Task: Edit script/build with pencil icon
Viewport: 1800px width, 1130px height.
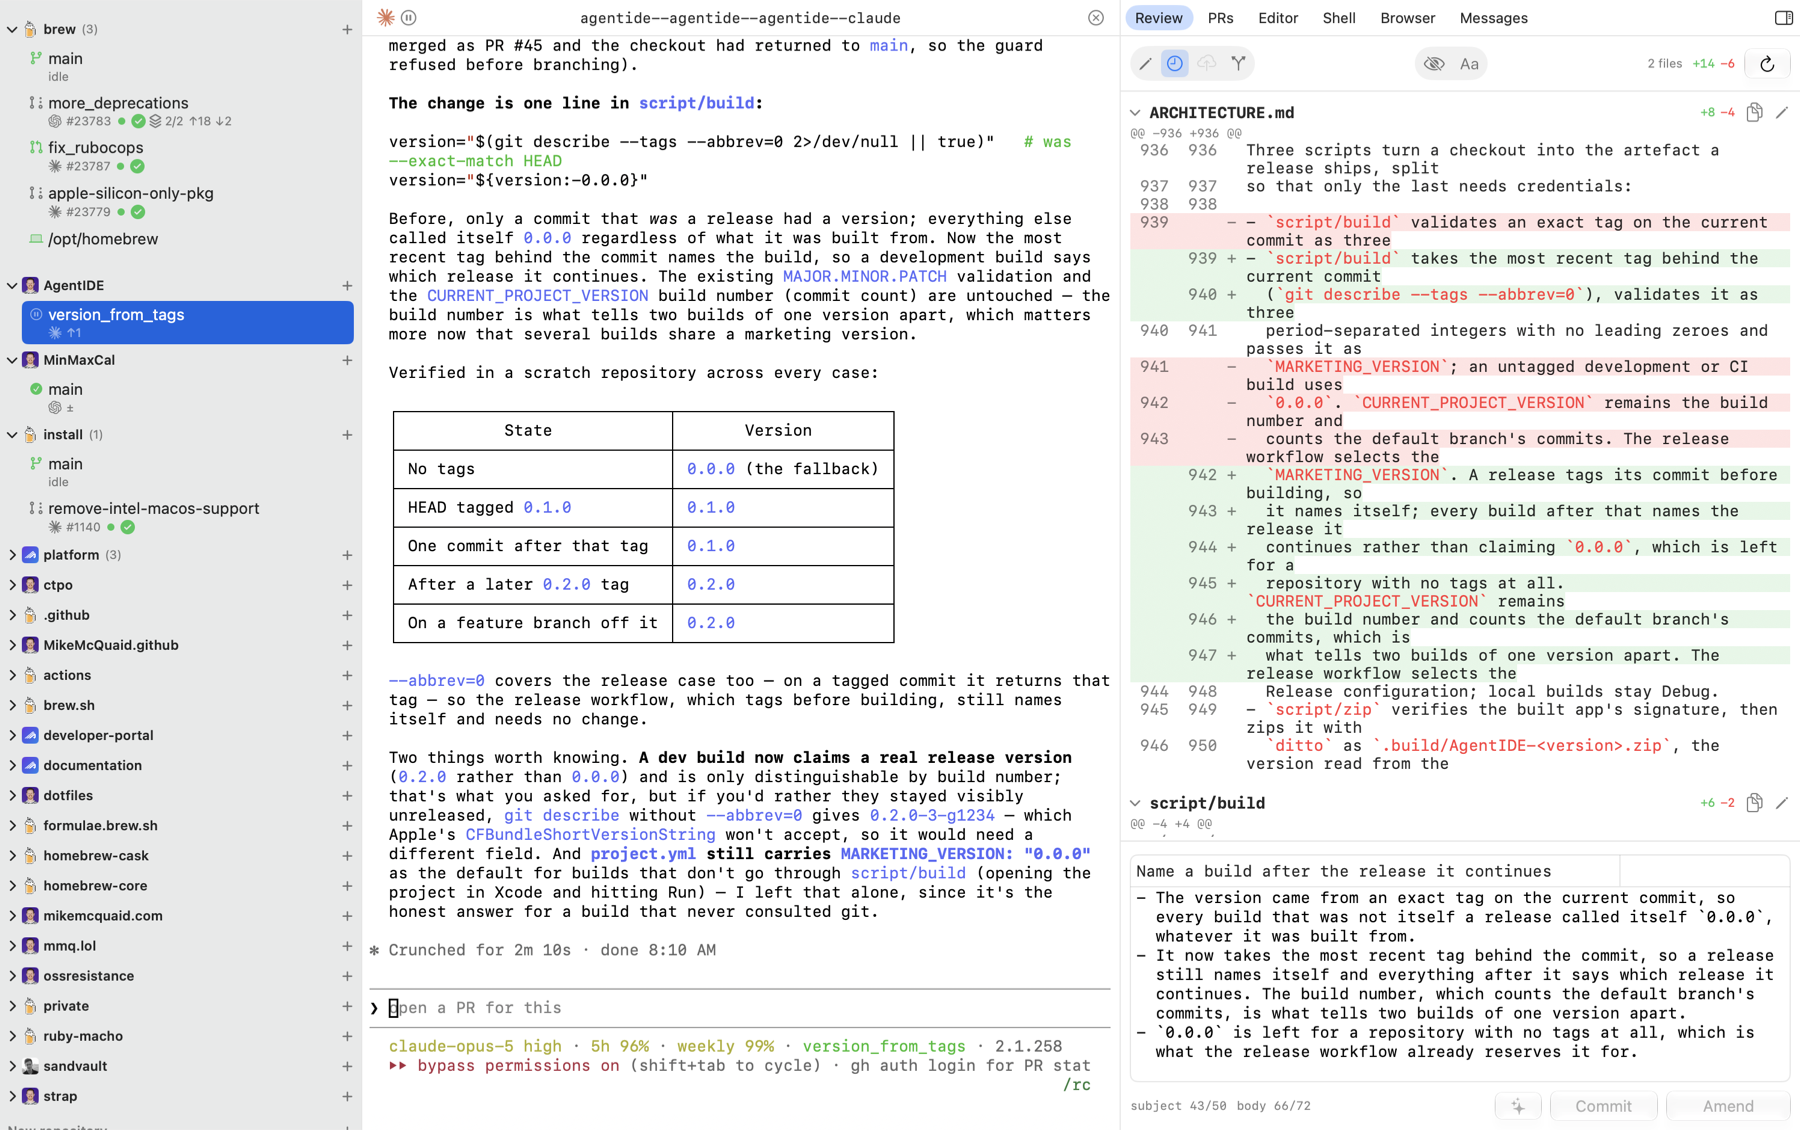Action: point(1782,803)
